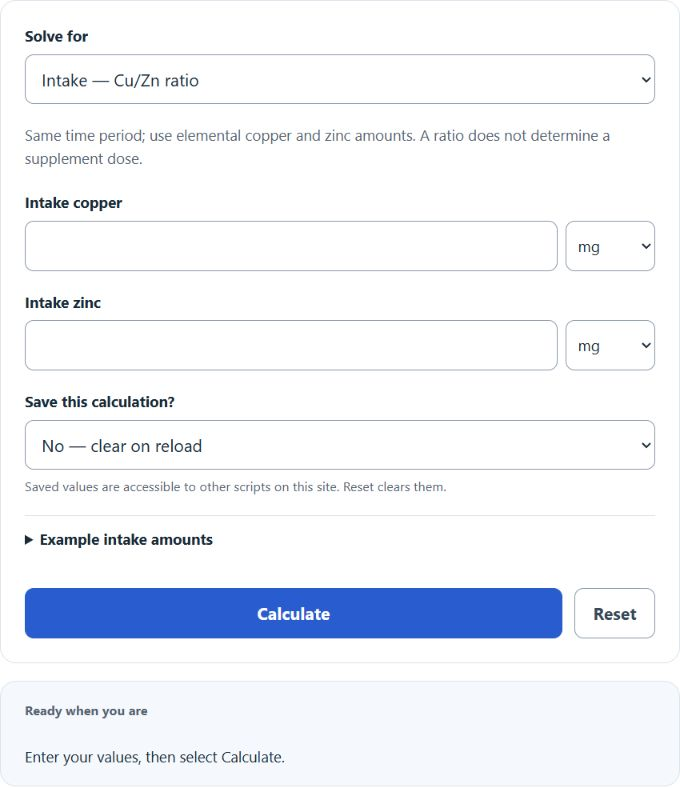Open the Solve for dropdown
Viewport: 680px width, 788px height.
[x=340, y=79]
